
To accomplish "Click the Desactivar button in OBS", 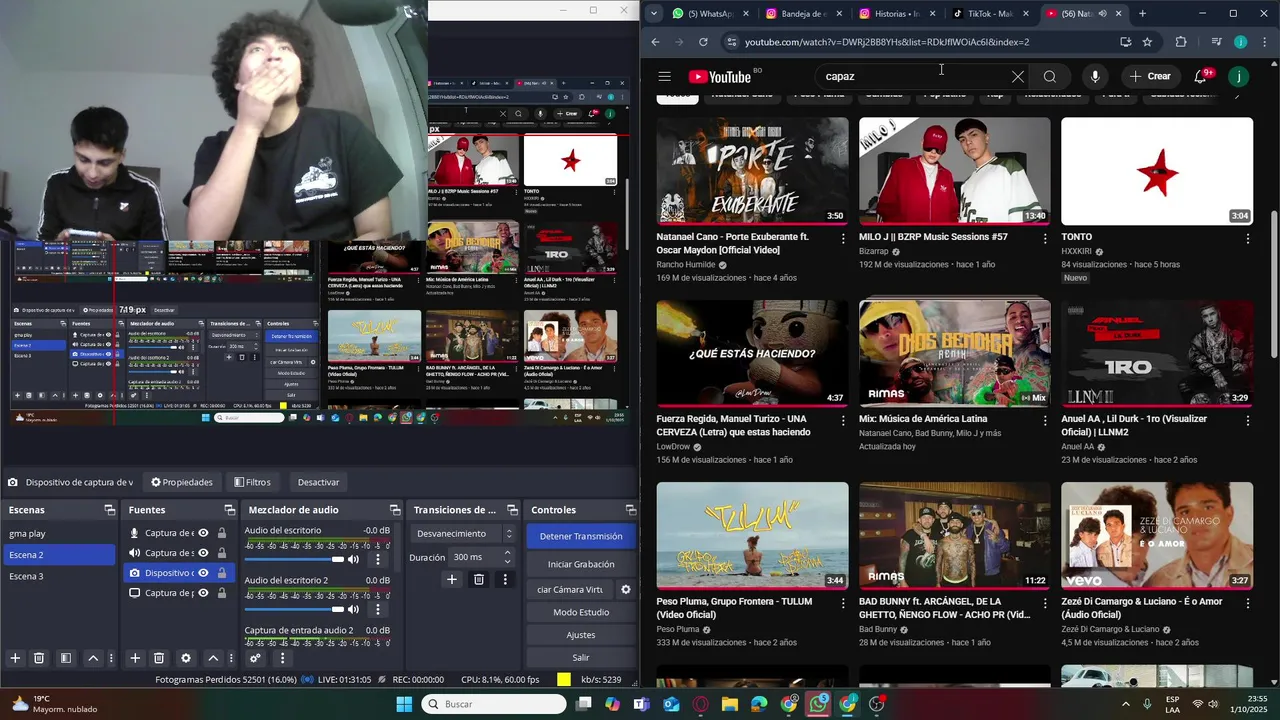I will 318,482.
